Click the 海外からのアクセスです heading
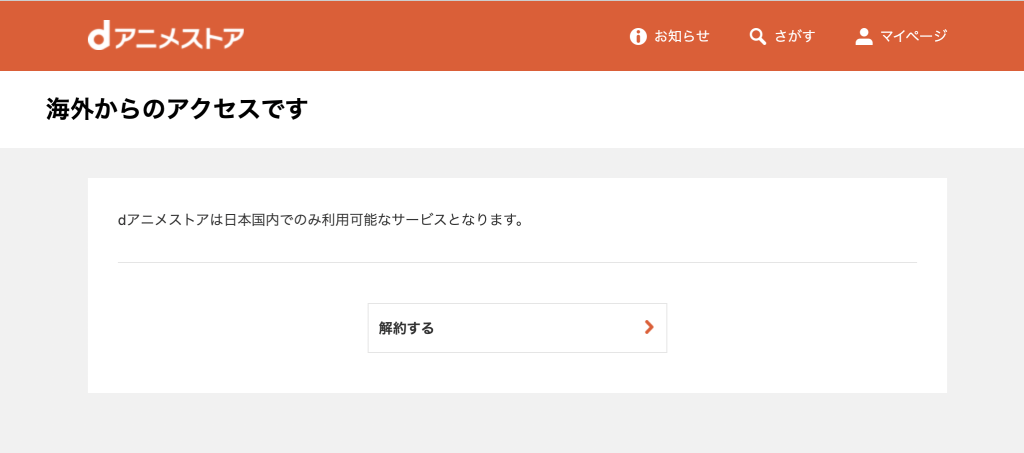This screenshot has height=453, width=1024. [176, 109]
